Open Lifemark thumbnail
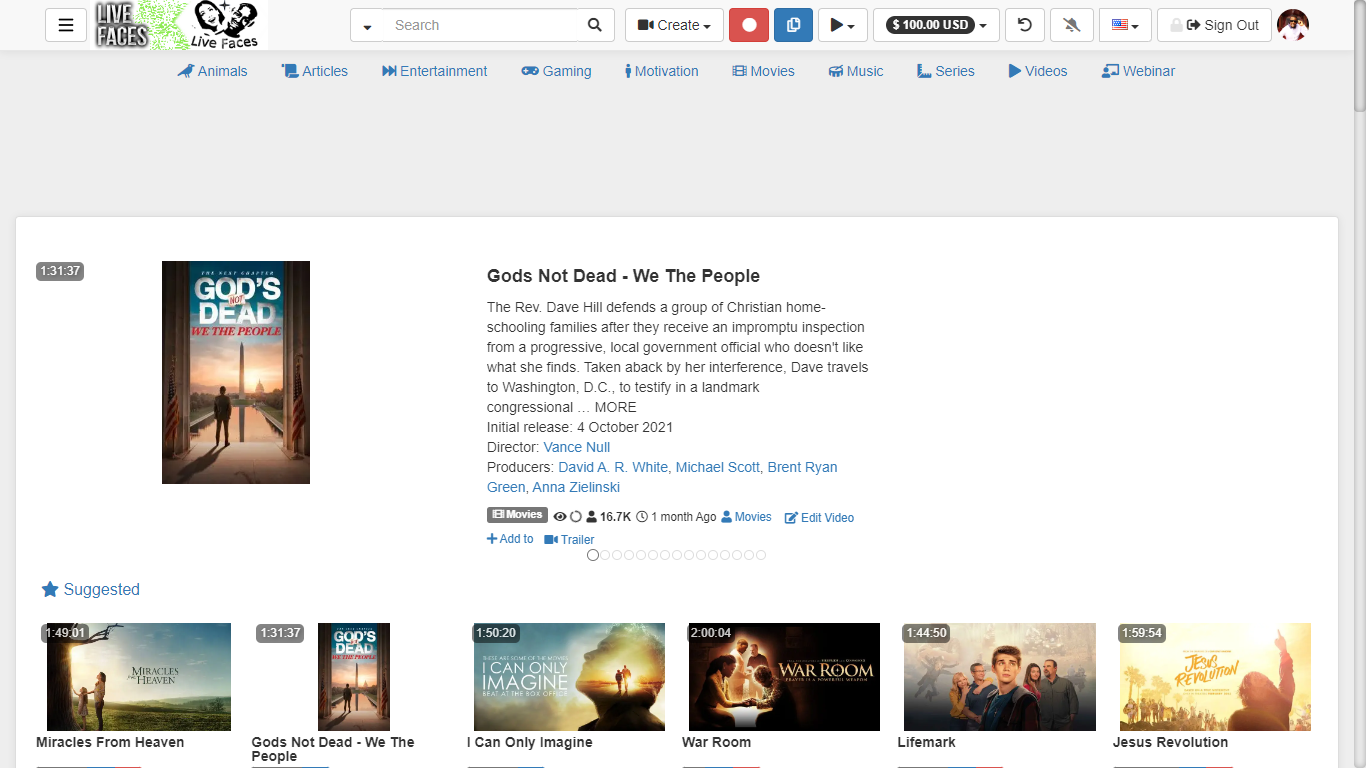This screenshot has height=768, width=1366. [x=1000, y=677]
